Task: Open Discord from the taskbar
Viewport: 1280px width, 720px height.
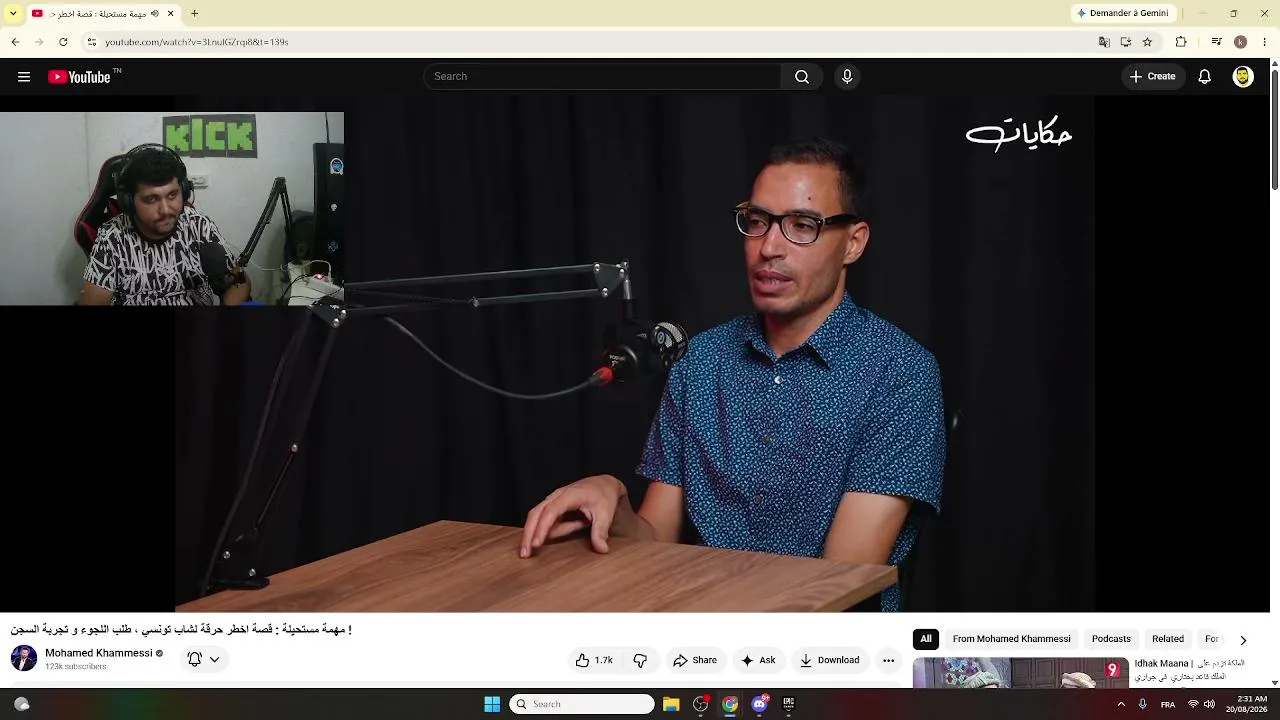Action: (759, 704)
